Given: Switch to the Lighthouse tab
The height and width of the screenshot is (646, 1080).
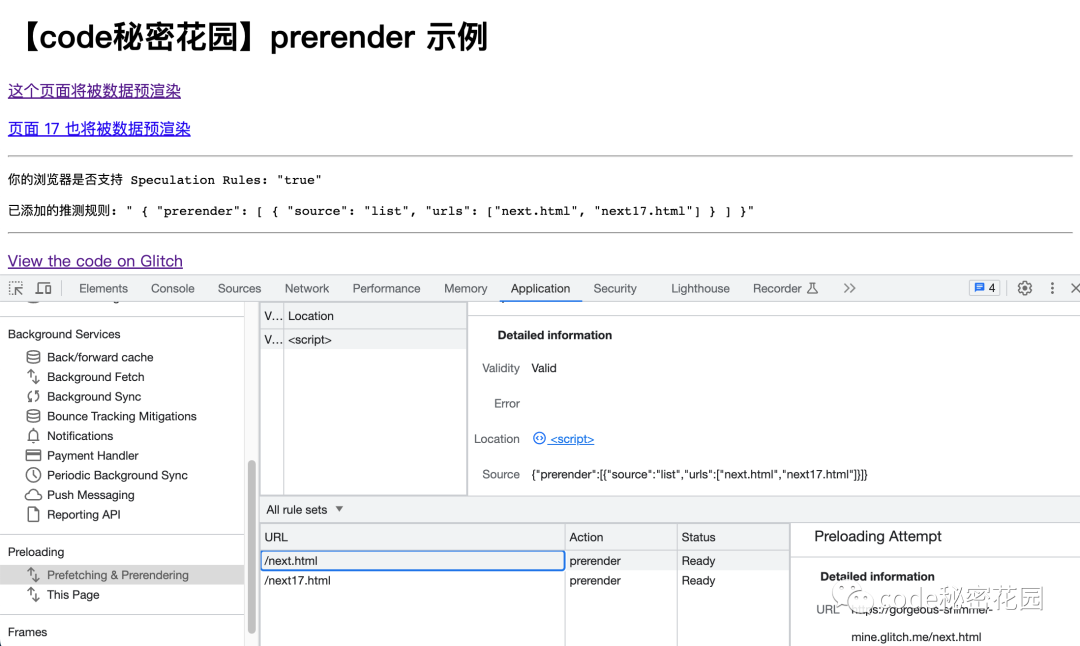Looking at the screenshot, I should (700, 288).
